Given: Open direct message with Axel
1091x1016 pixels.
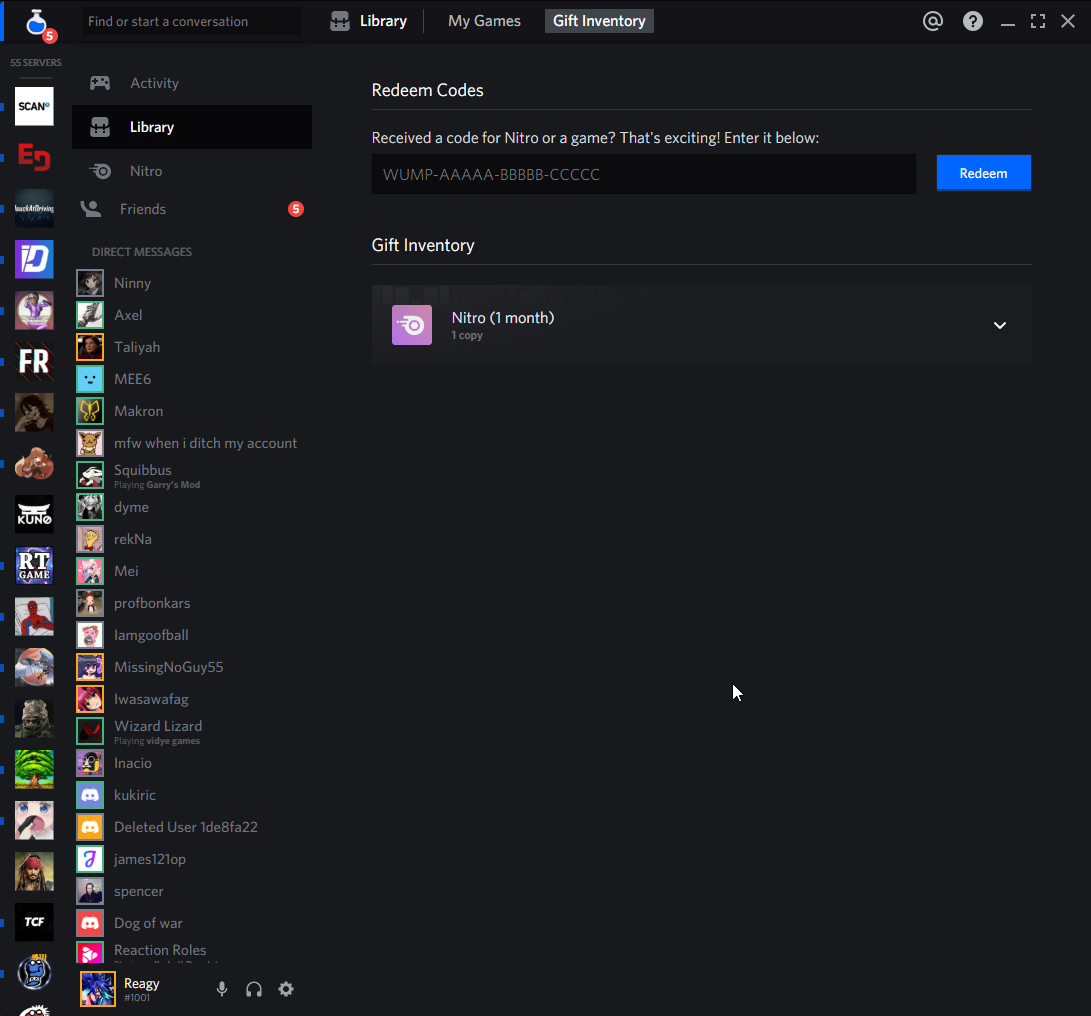Looking at the screenshot, I should tap(192, 315).
